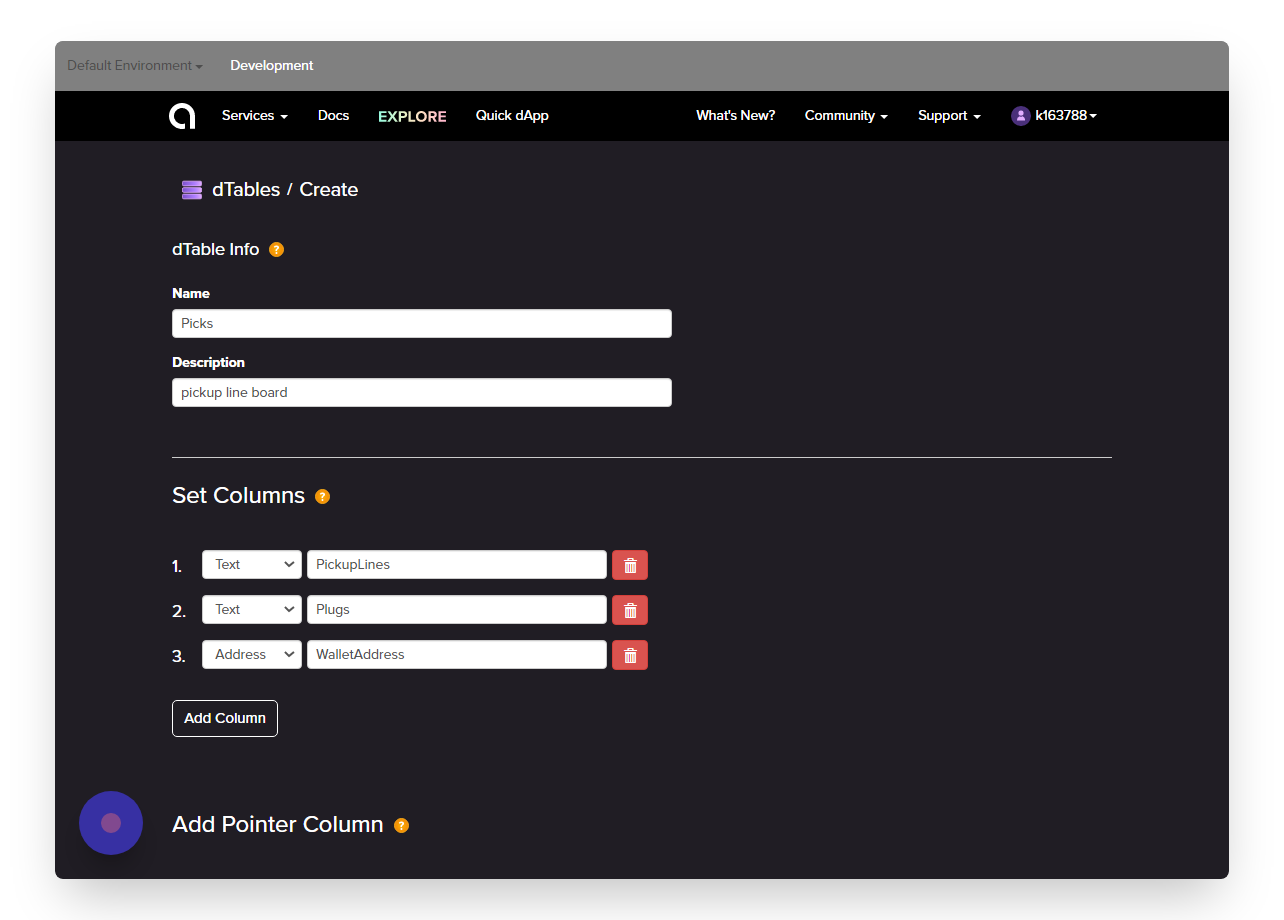The width and height of the screenshot is (1284, 920).
Task: Delete the Plugs column with trash icon
Action: click(630, 610)
